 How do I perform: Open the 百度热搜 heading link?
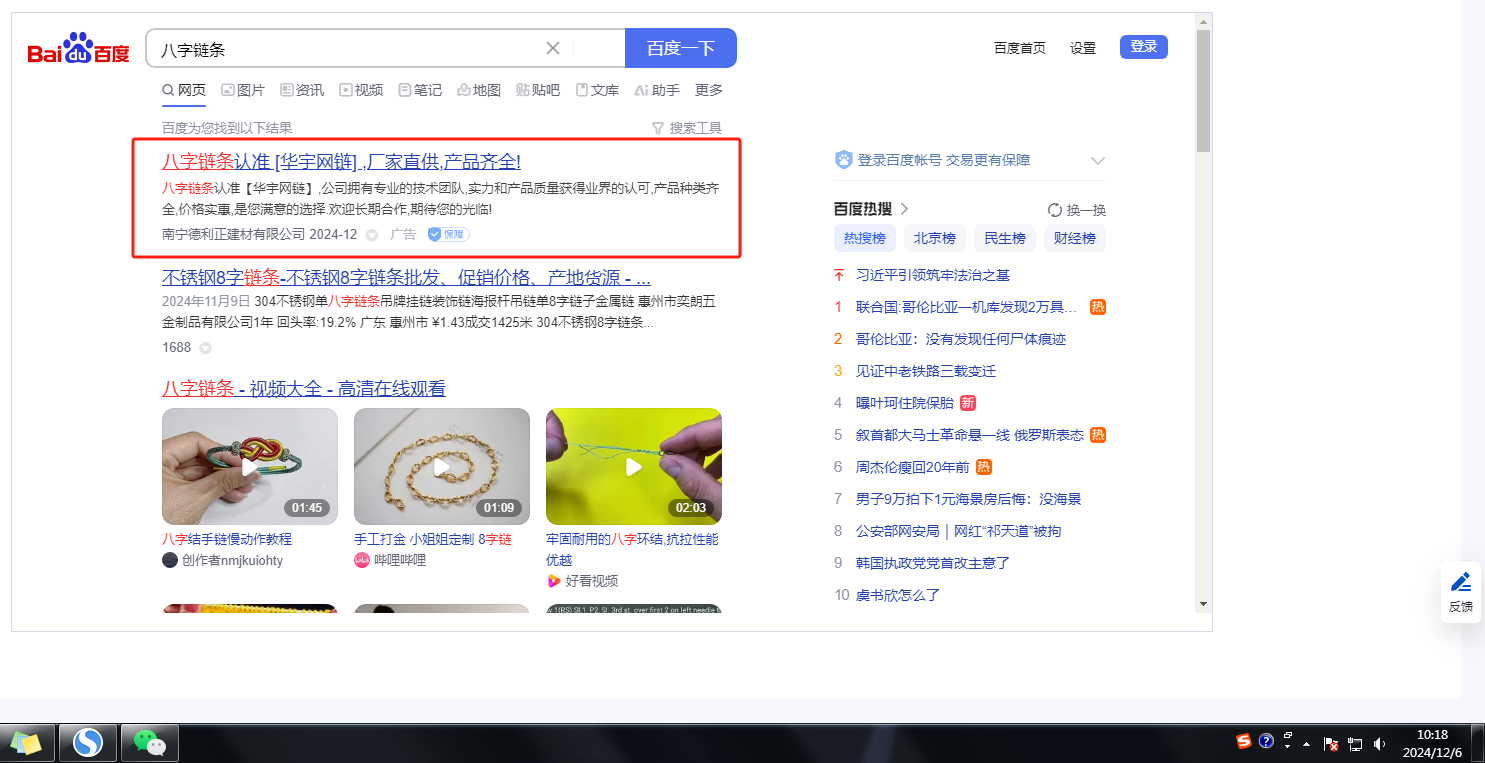tap(871, 209)
